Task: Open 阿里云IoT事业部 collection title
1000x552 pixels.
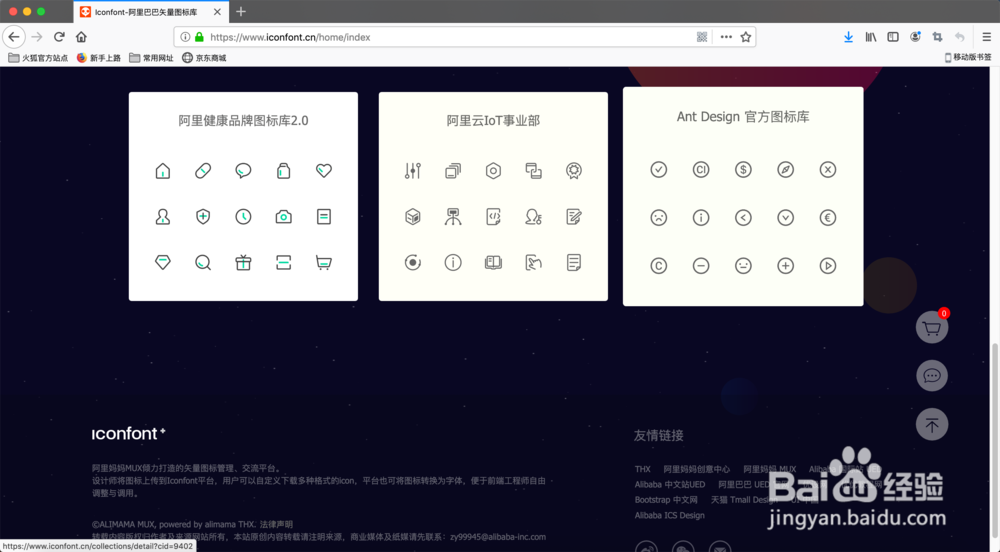Action: click(x=493, y=121)
